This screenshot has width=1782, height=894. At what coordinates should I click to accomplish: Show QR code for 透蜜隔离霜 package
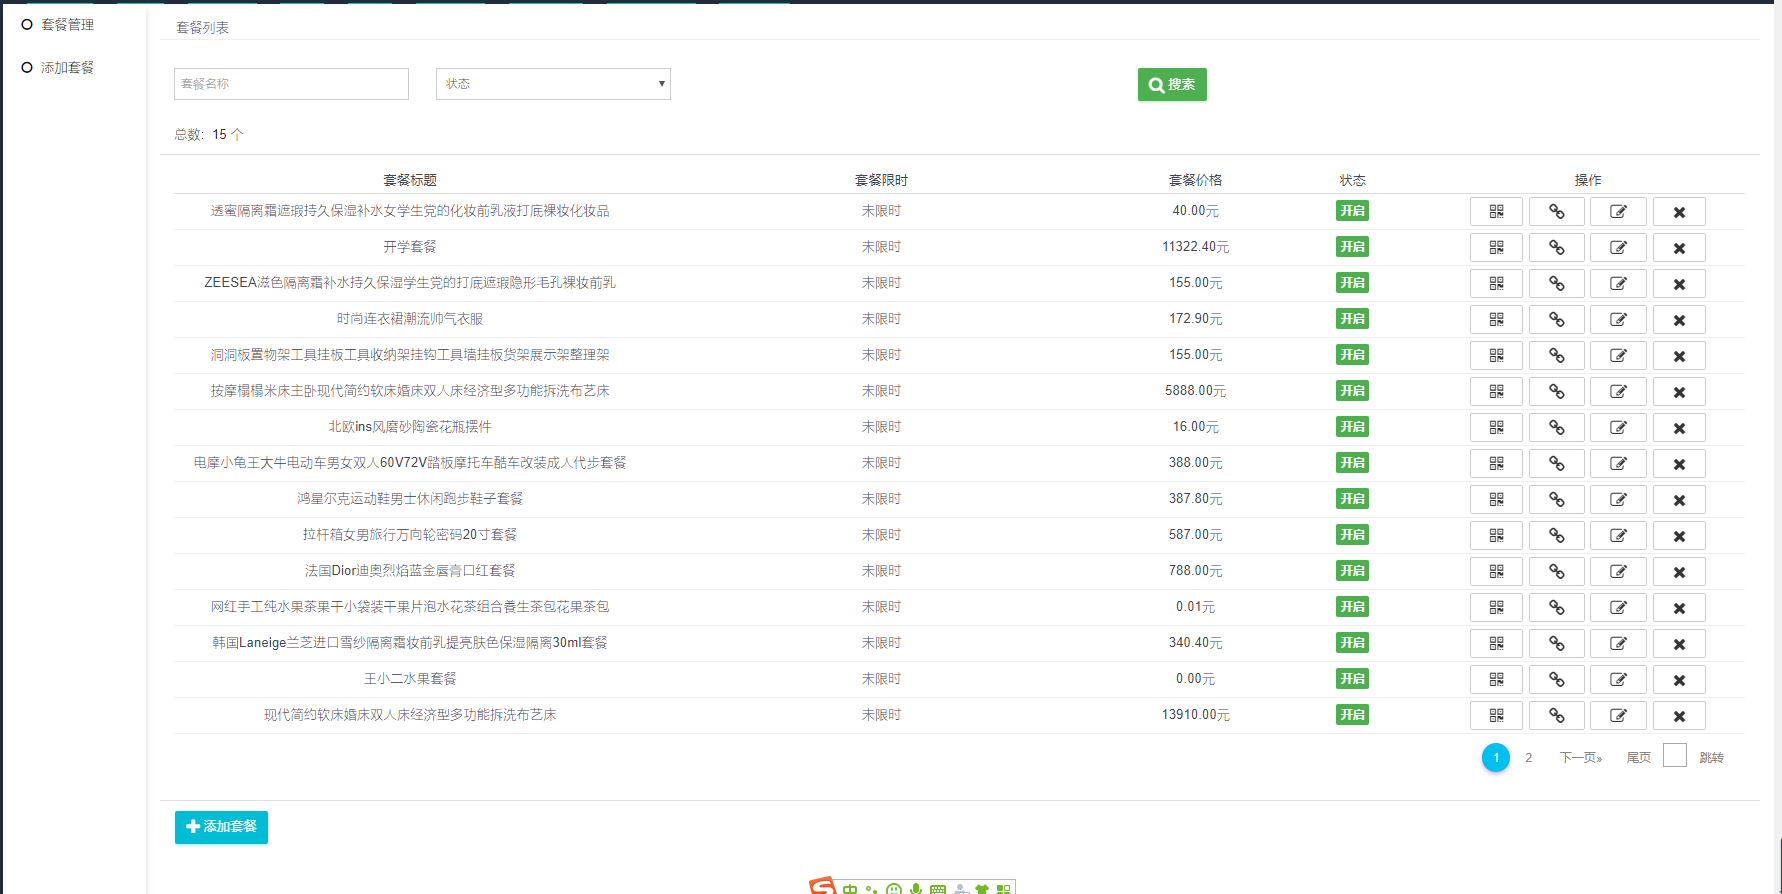click(1496, 211)
